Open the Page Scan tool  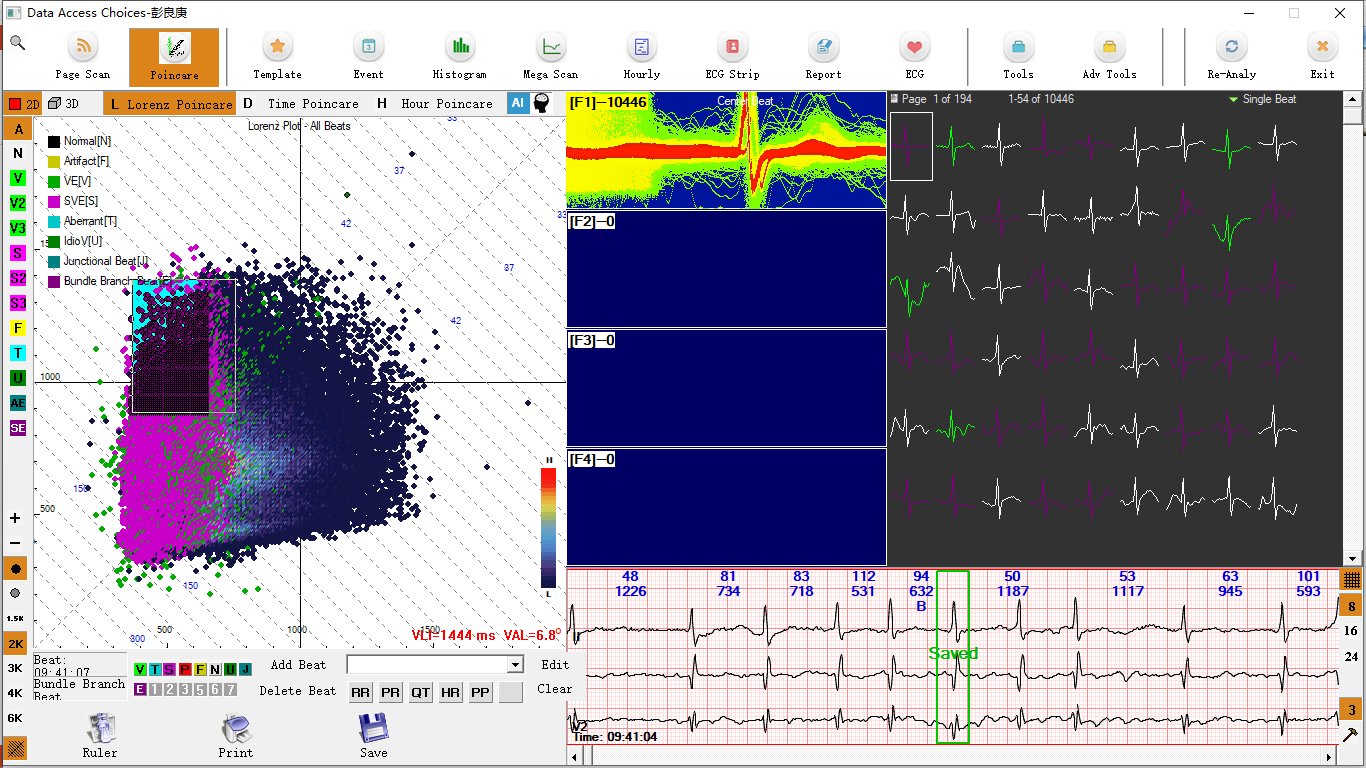pyautogui.click(x=83, y=56)
